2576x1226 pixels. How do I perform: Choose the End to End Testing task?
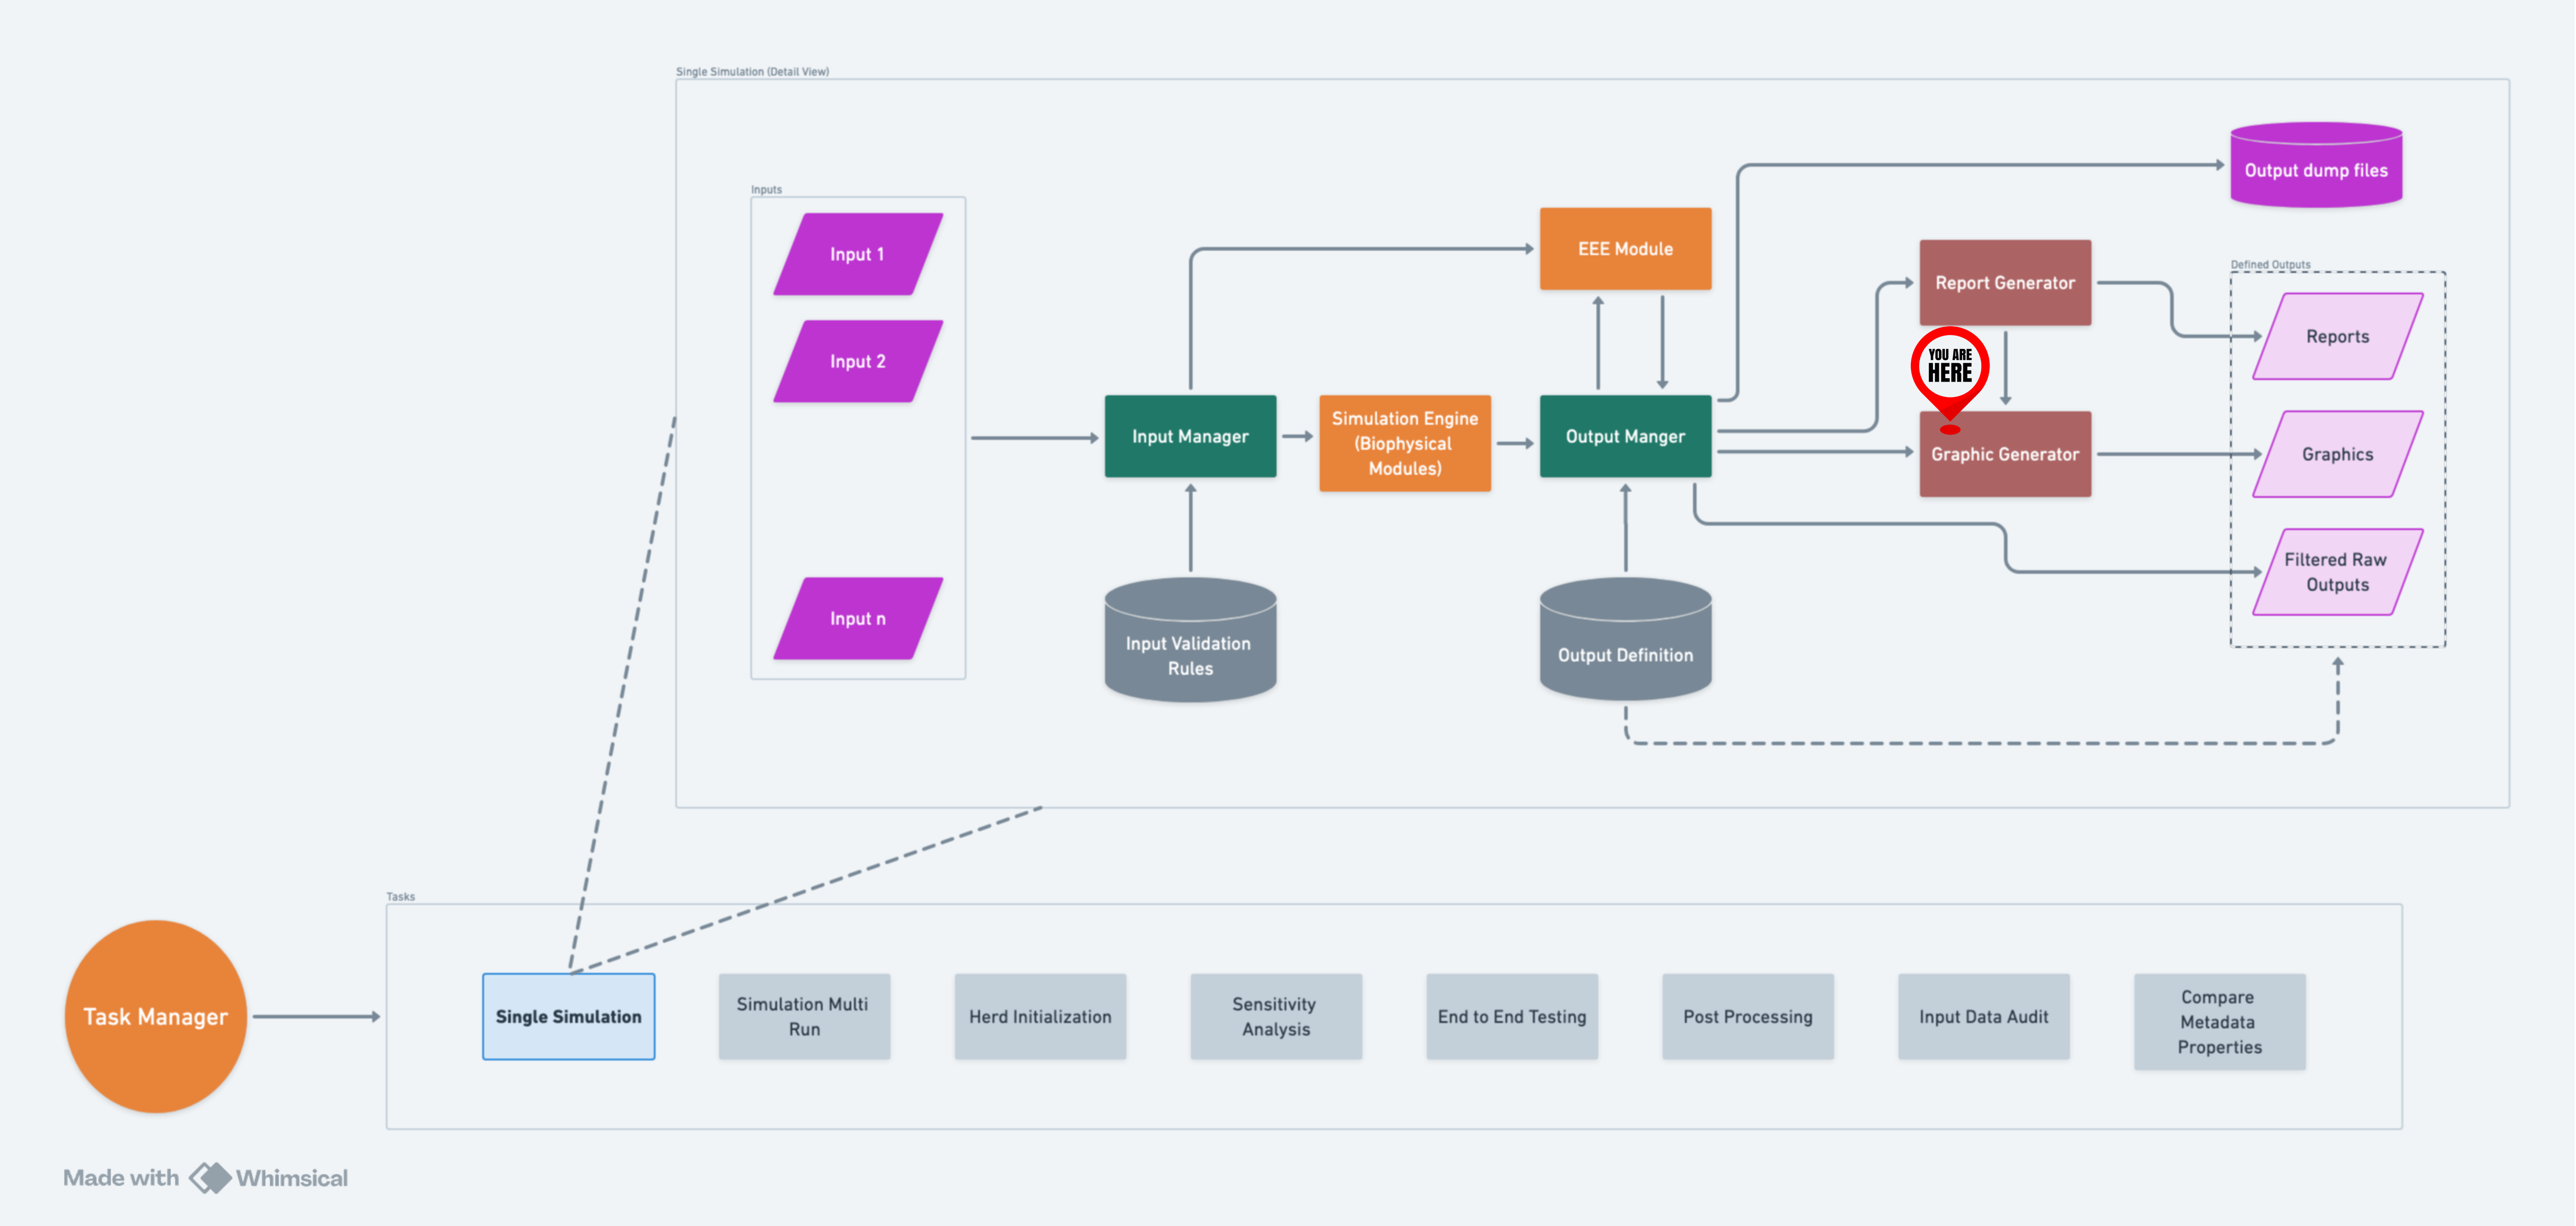click(1512, 1016)
